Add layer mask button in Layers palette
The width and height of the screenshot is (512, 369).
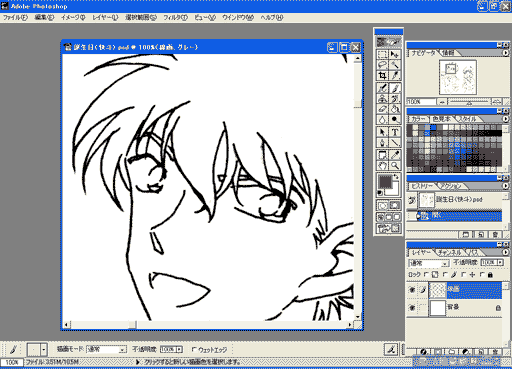(438, 352)
